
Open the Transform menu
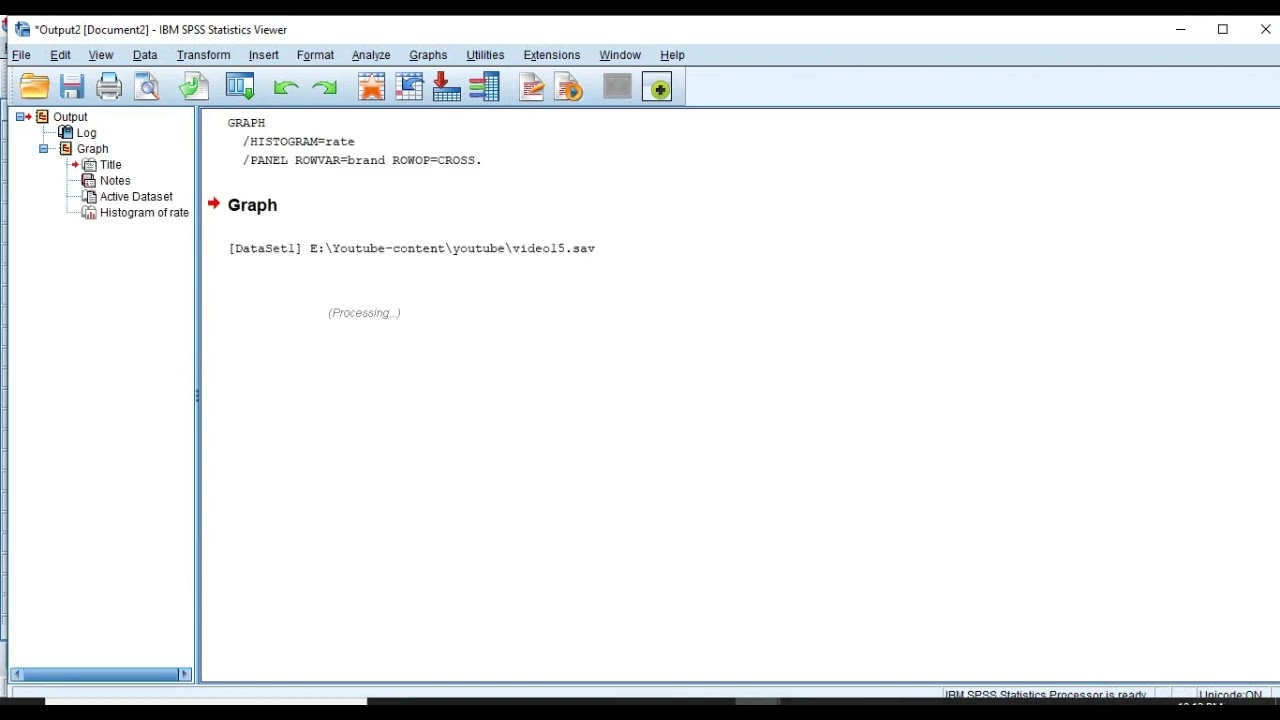pos(203,55)
